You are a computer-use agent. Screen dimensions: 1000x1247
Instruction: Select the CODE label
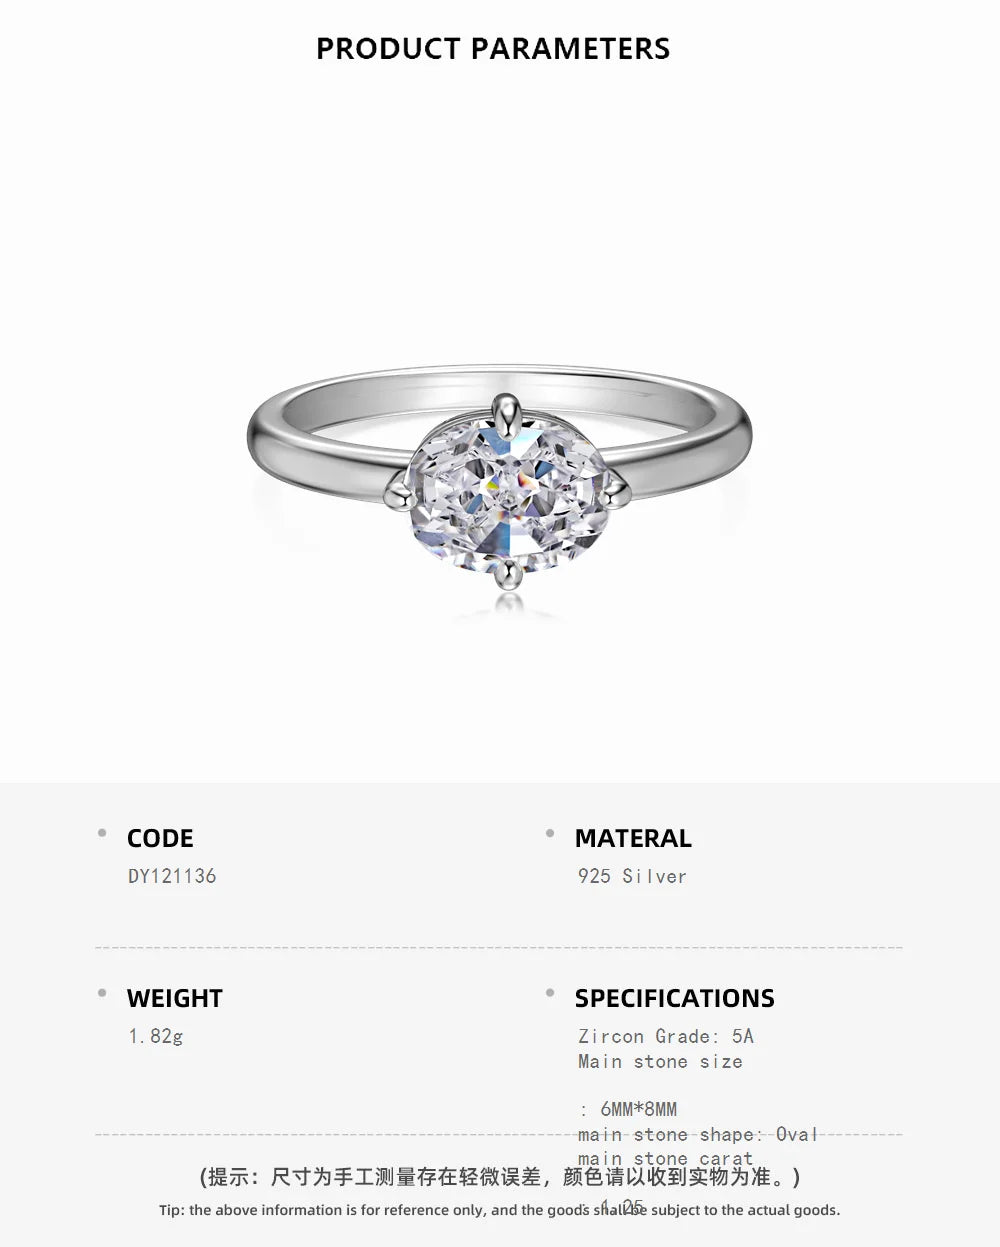[x=160, y=838]
